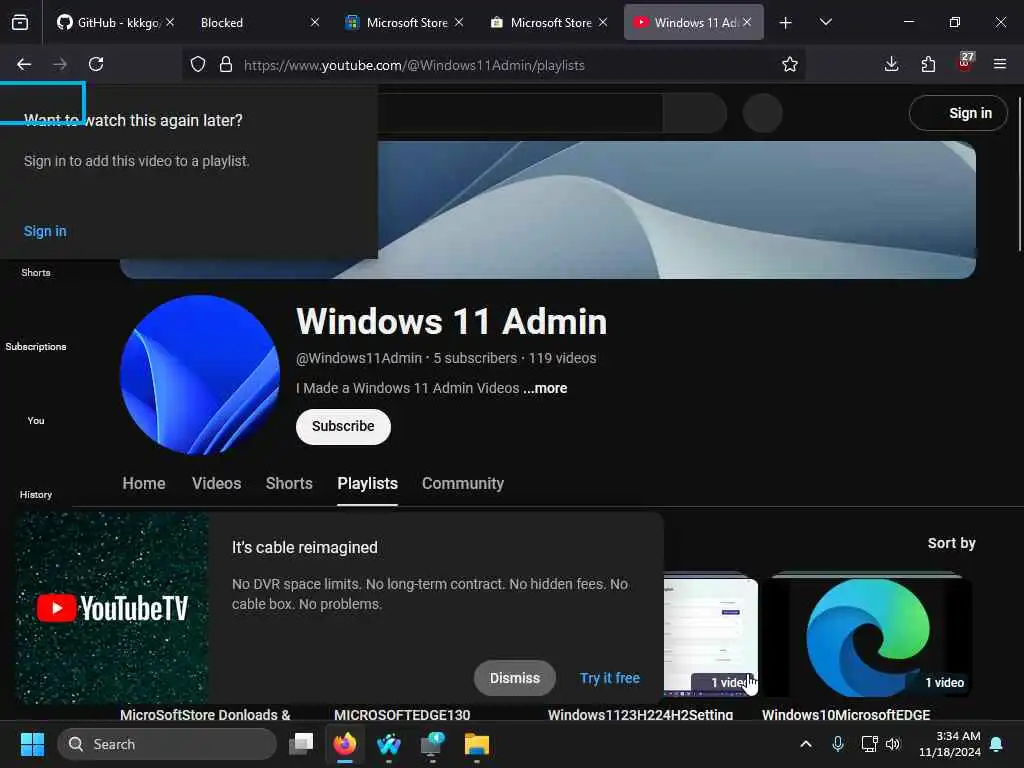Click the taskbar Search box
This screenshot has width=1024, height=768.
[x=167, y=744]
